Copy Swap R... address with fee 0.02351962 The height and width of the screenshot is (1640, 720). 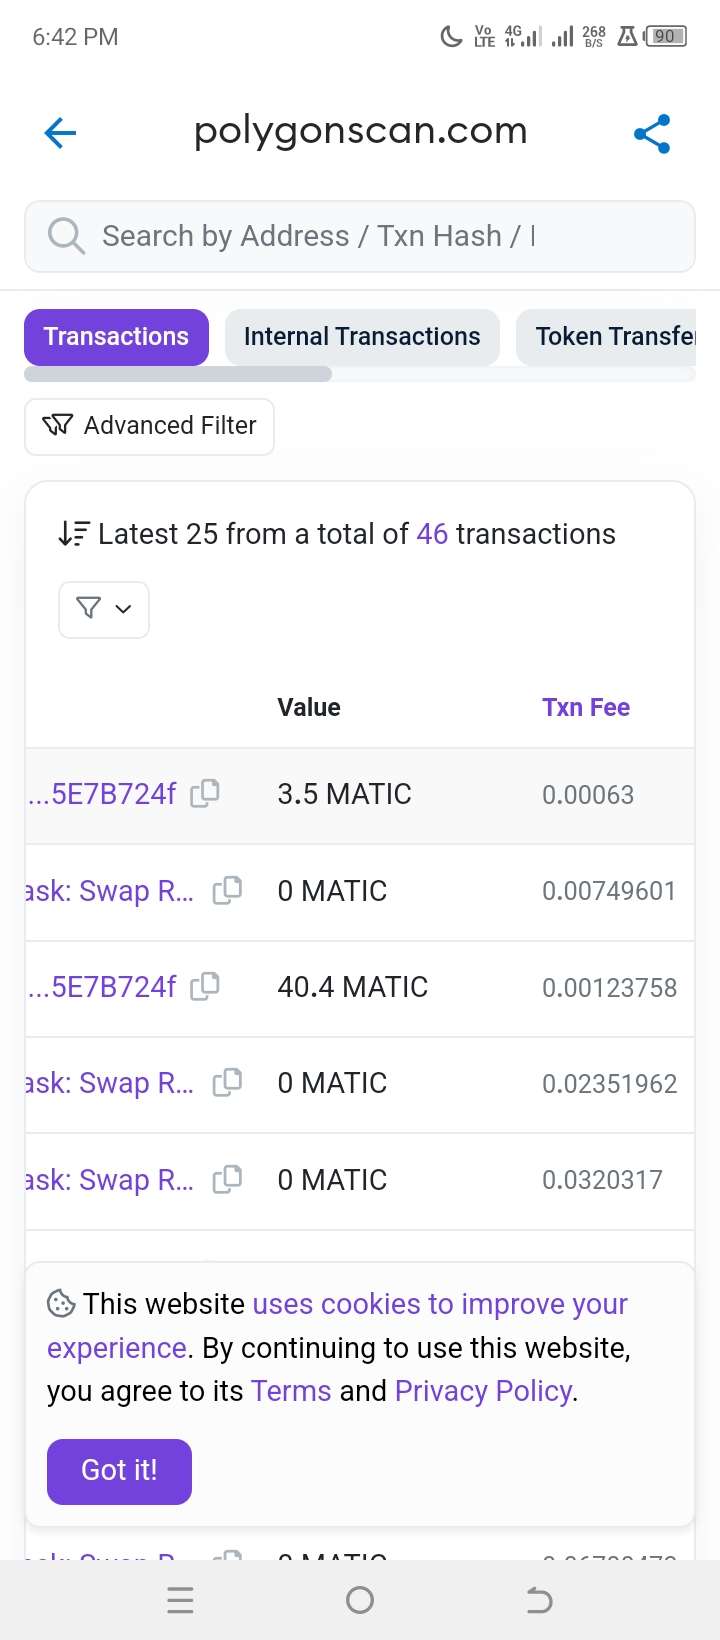[x=228, y=1082]
